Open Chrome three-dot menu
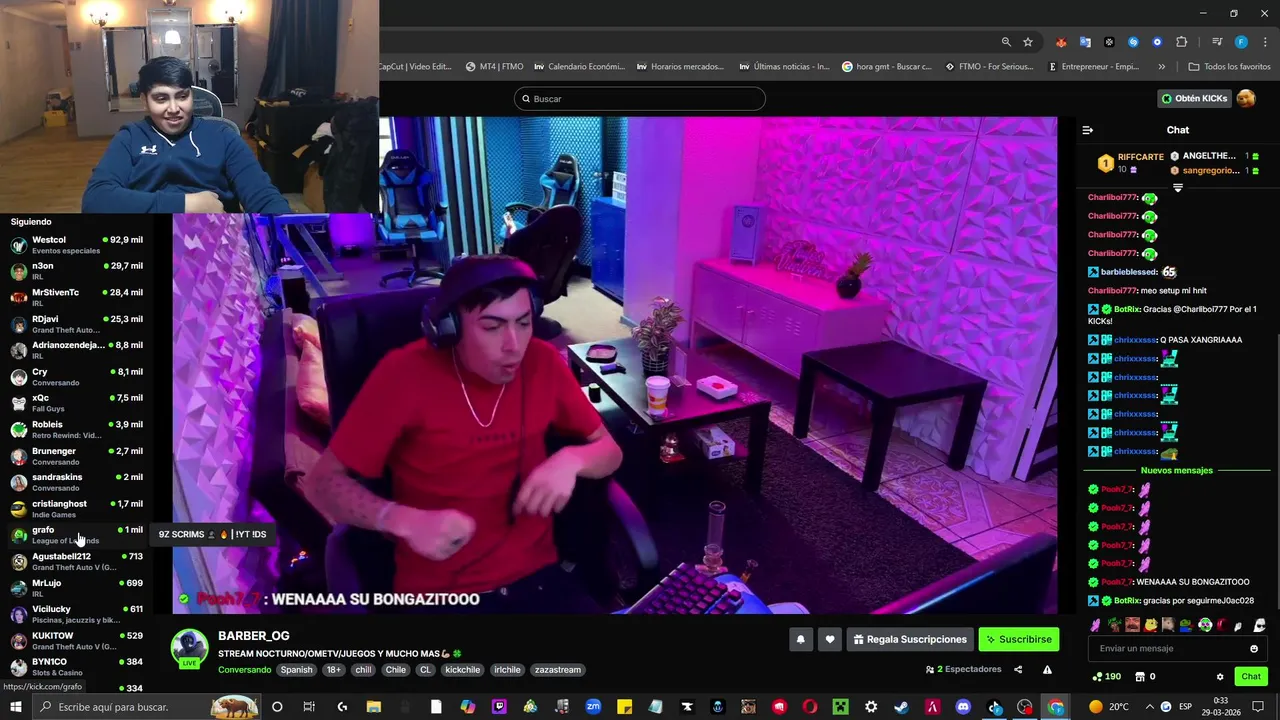The height and width of the screenshot is (720, 1280). pos(1263,42)
